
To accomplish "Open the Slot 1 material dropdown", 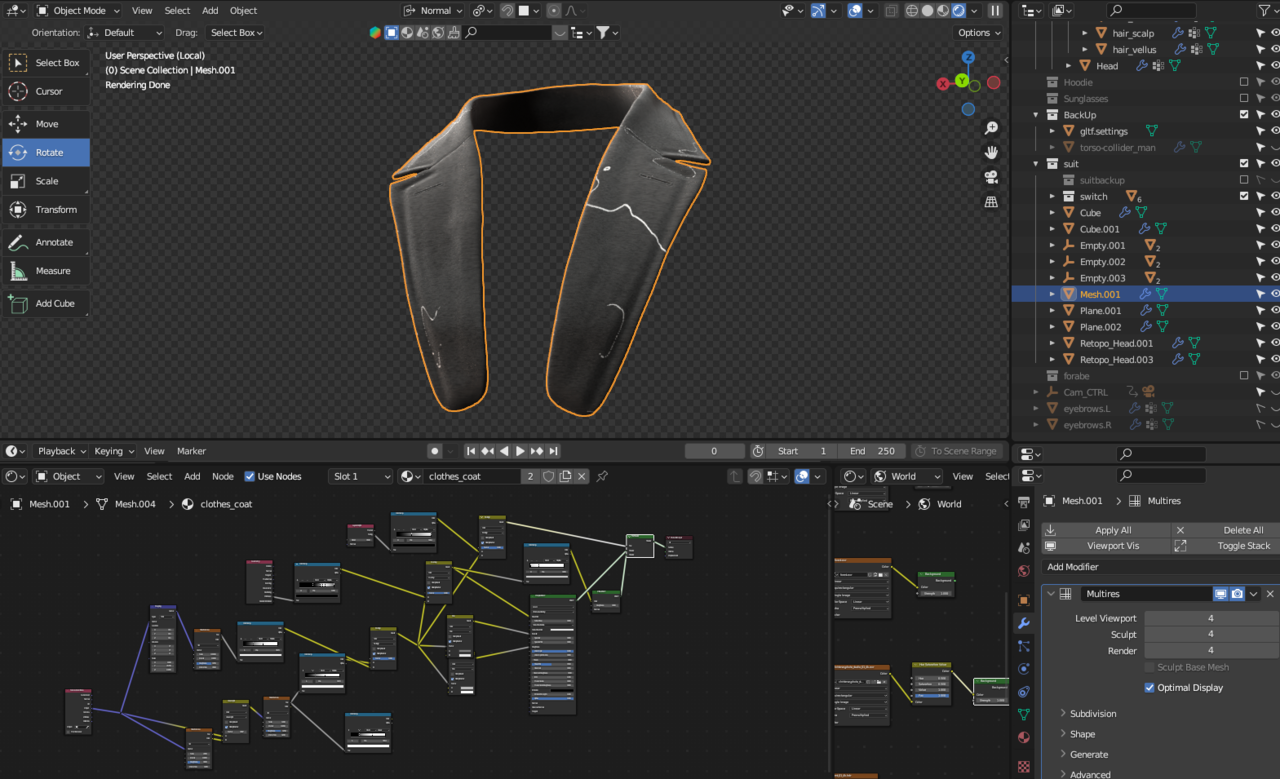I will click(360, 477).
